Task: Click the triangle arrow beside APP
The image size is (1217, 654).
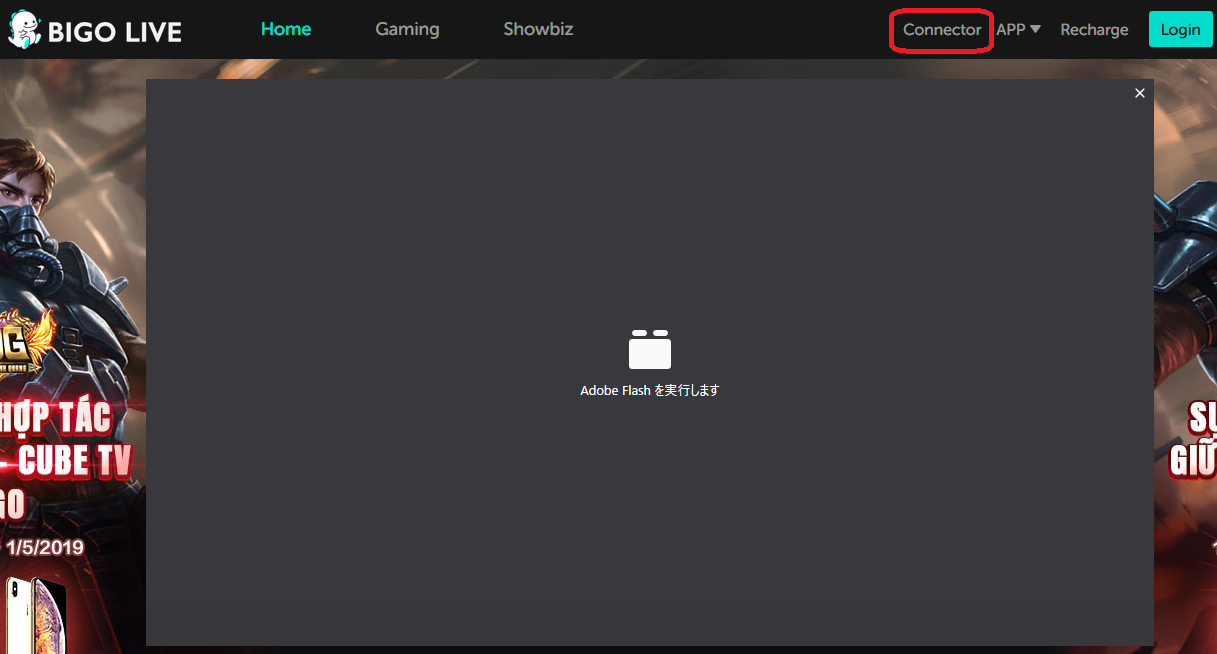Action: pyautogui.click(x=1035, y=29)
